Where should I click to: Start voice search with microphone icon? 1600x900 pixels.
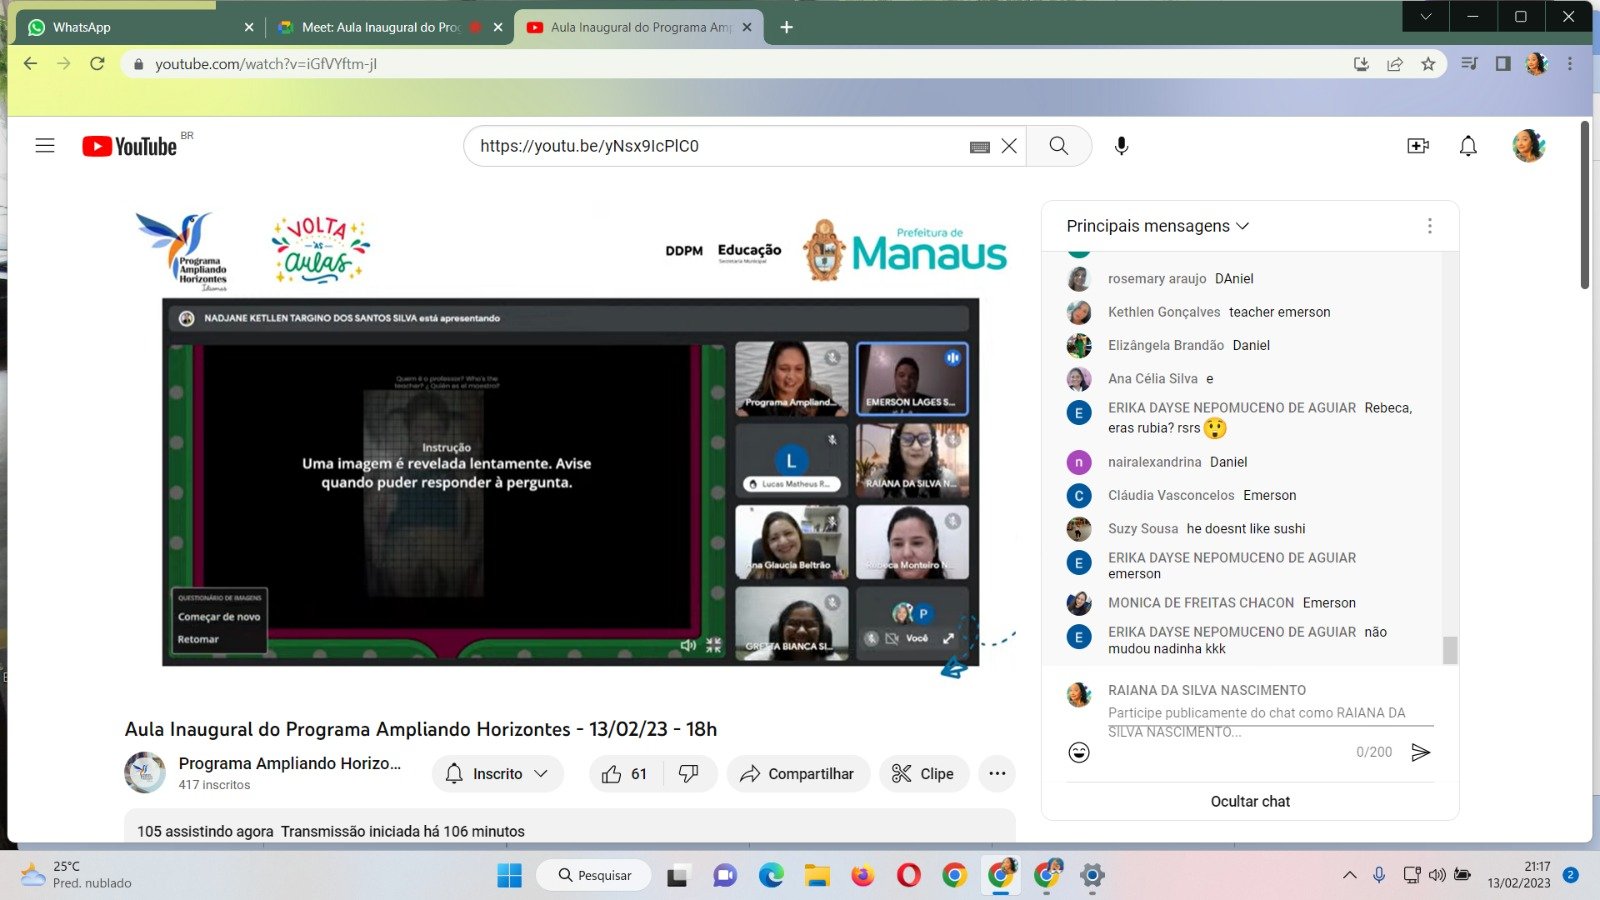tap(1121, 146)
